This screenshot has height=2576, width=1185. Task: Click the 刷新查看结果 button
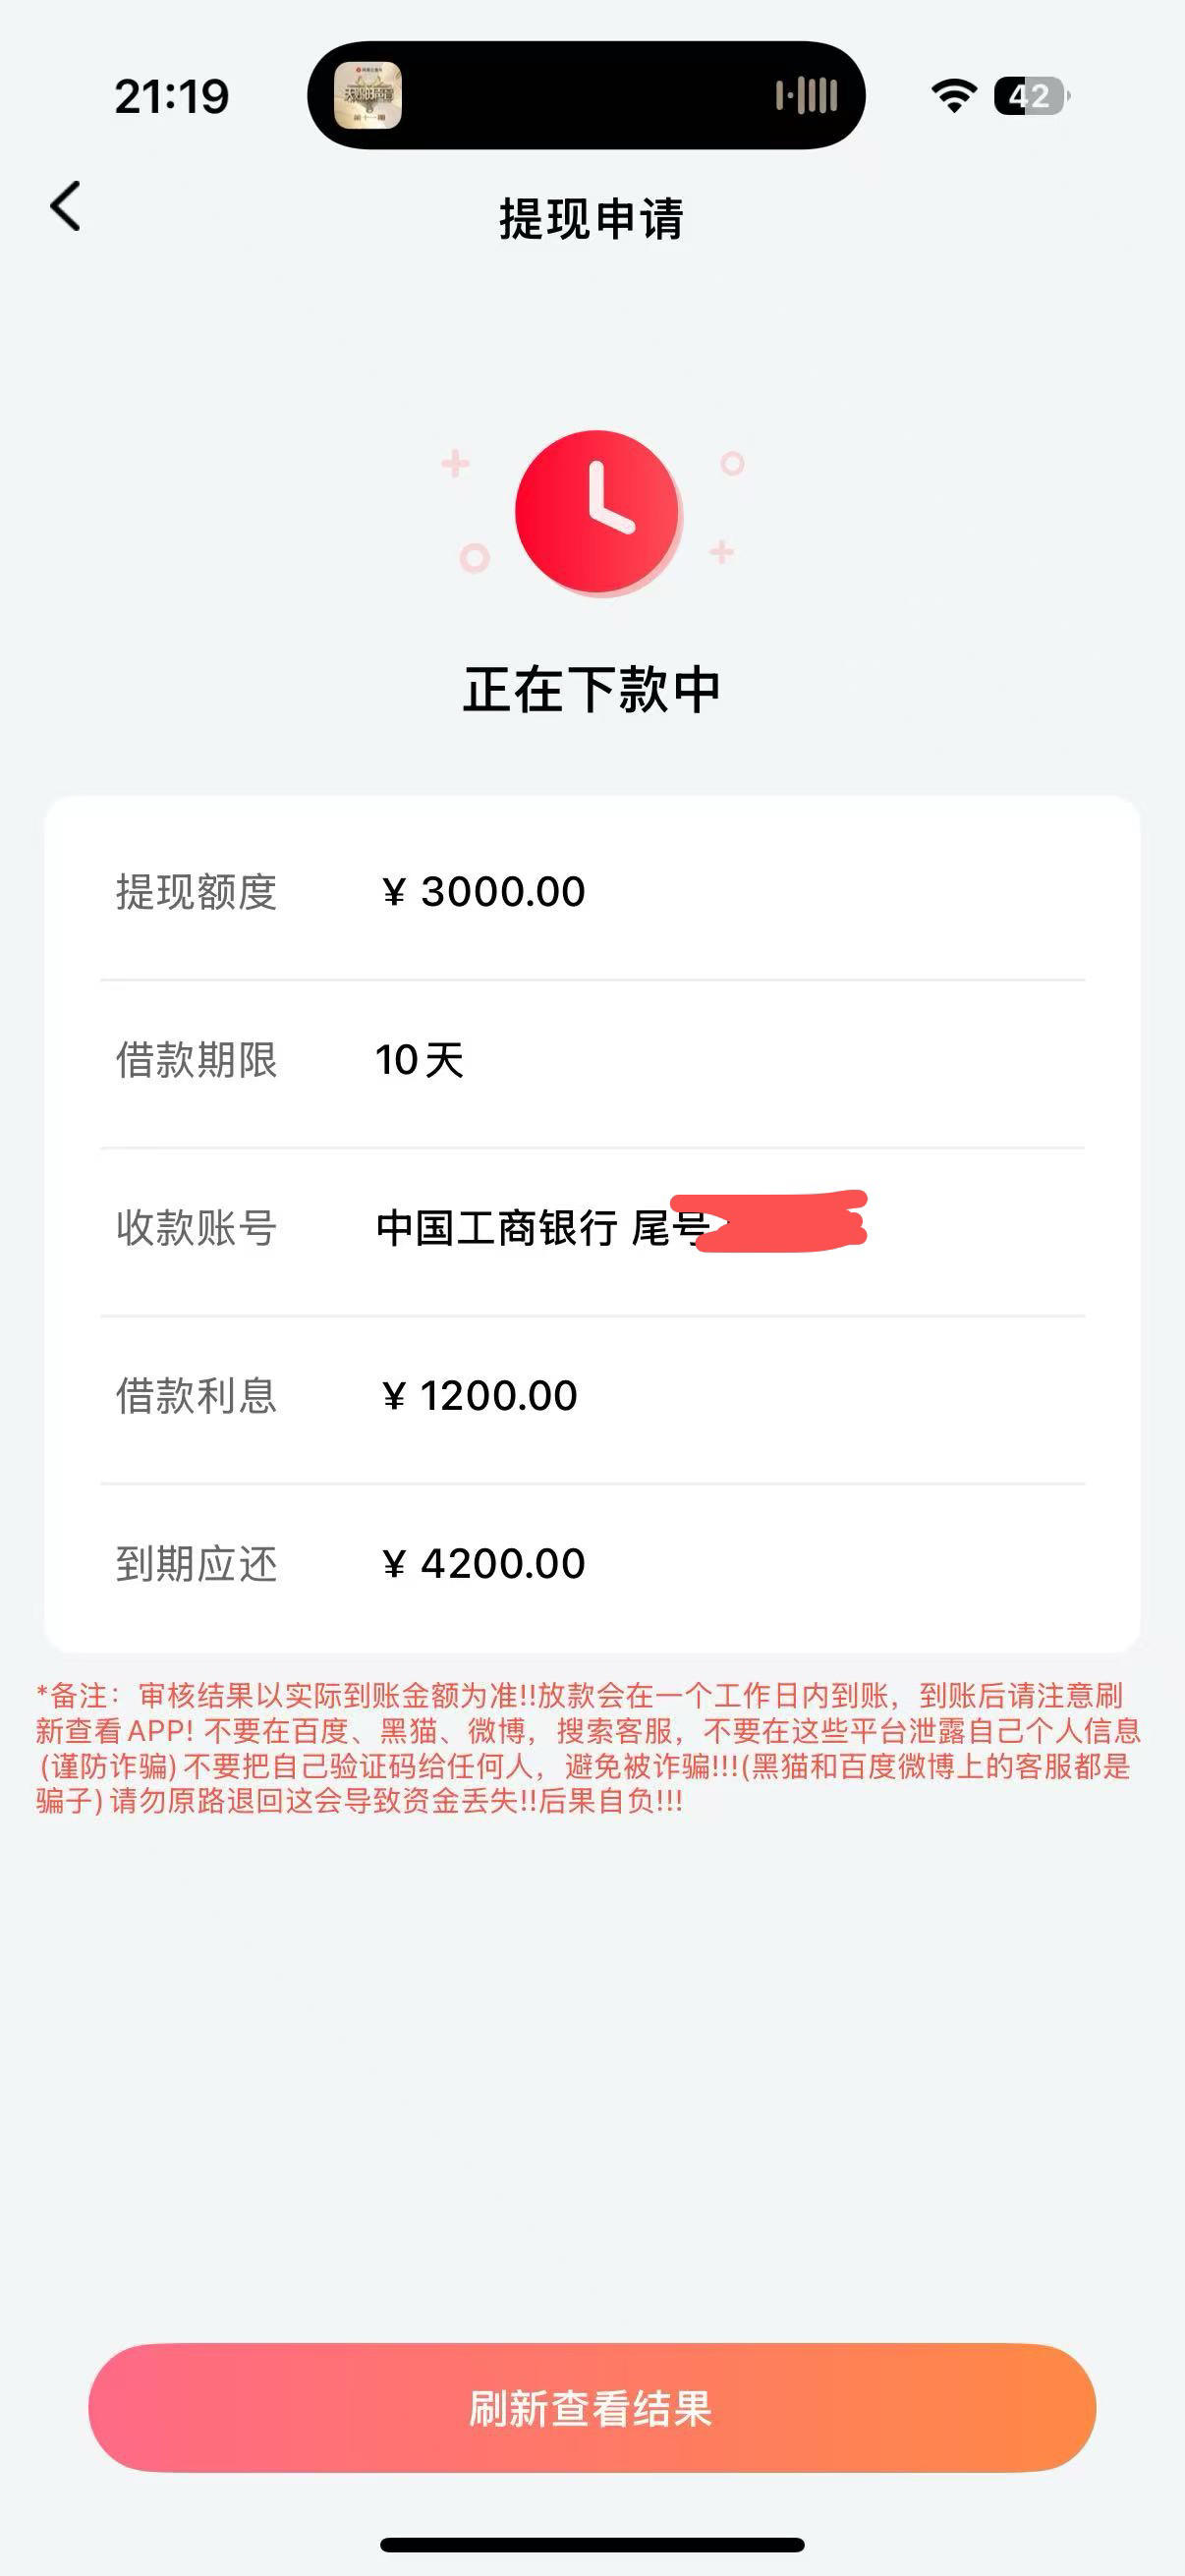coord(592,2408)
